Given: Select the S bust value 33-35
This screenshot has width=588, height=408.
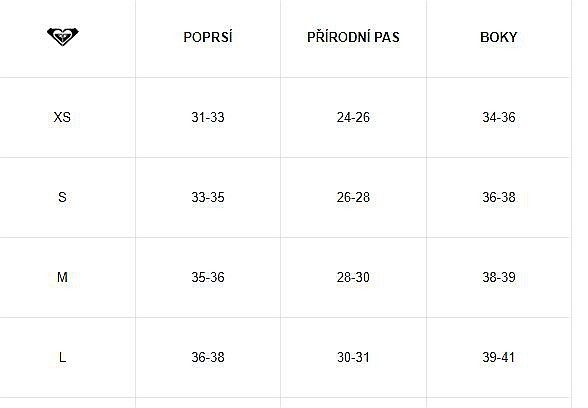Looking at the screenshot, I should click(208, 197).
